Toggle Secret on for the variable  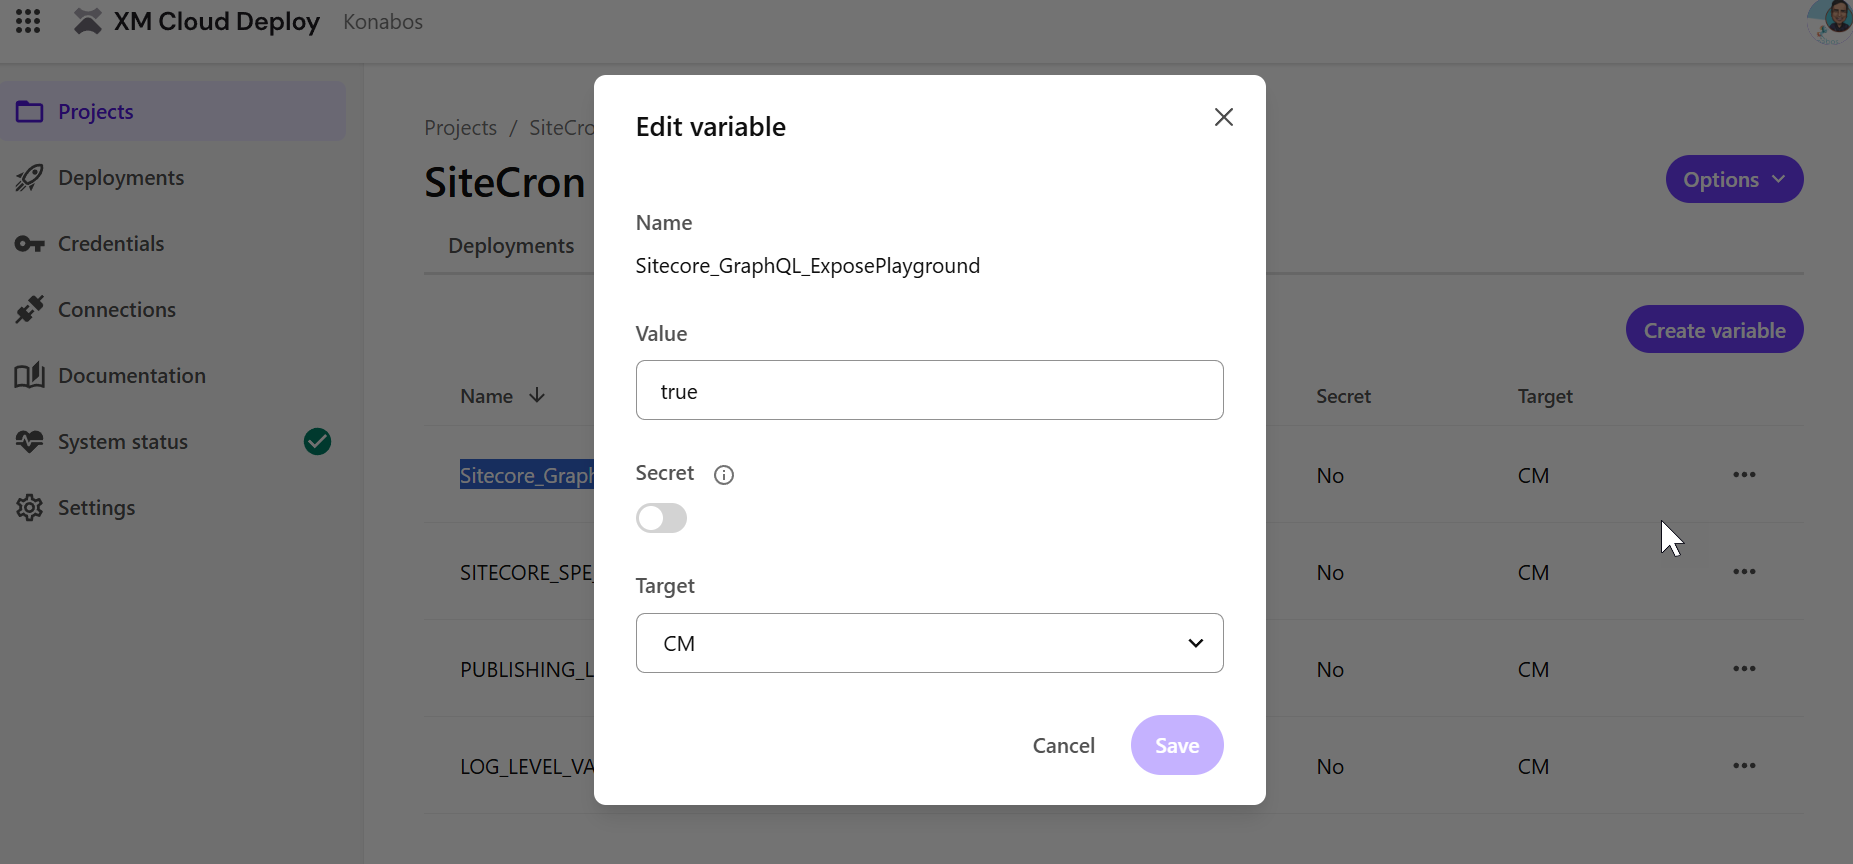coord(661,518)
